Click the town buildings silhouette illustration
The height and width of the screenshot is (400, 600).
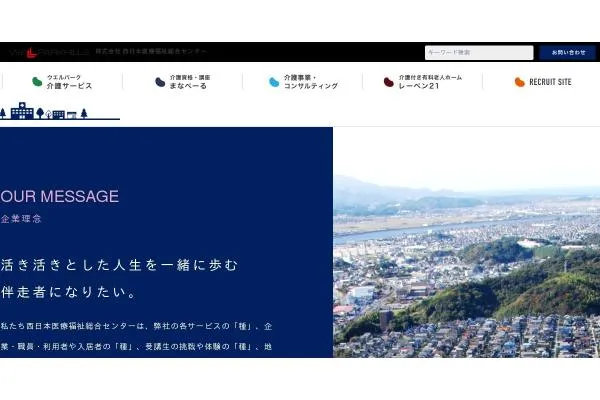(x=59, y=111)
